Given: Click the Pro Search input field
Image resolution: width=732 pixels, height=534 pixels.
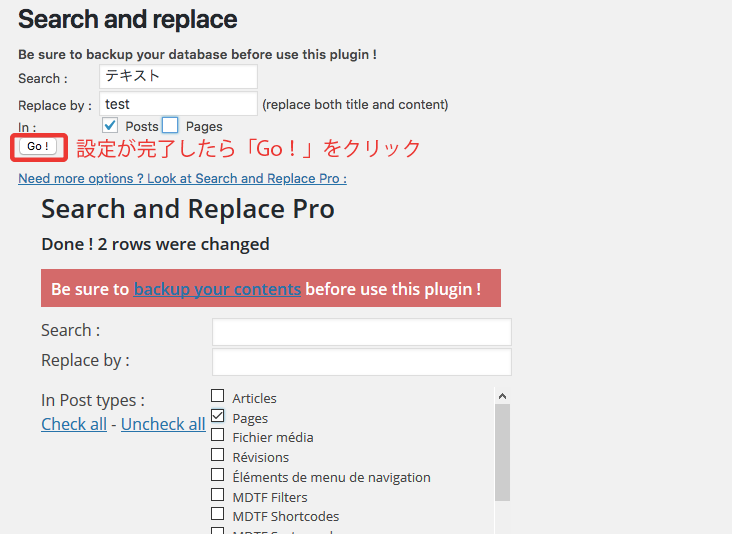Looking at the screenshot, I should click(x=361, y=332).
